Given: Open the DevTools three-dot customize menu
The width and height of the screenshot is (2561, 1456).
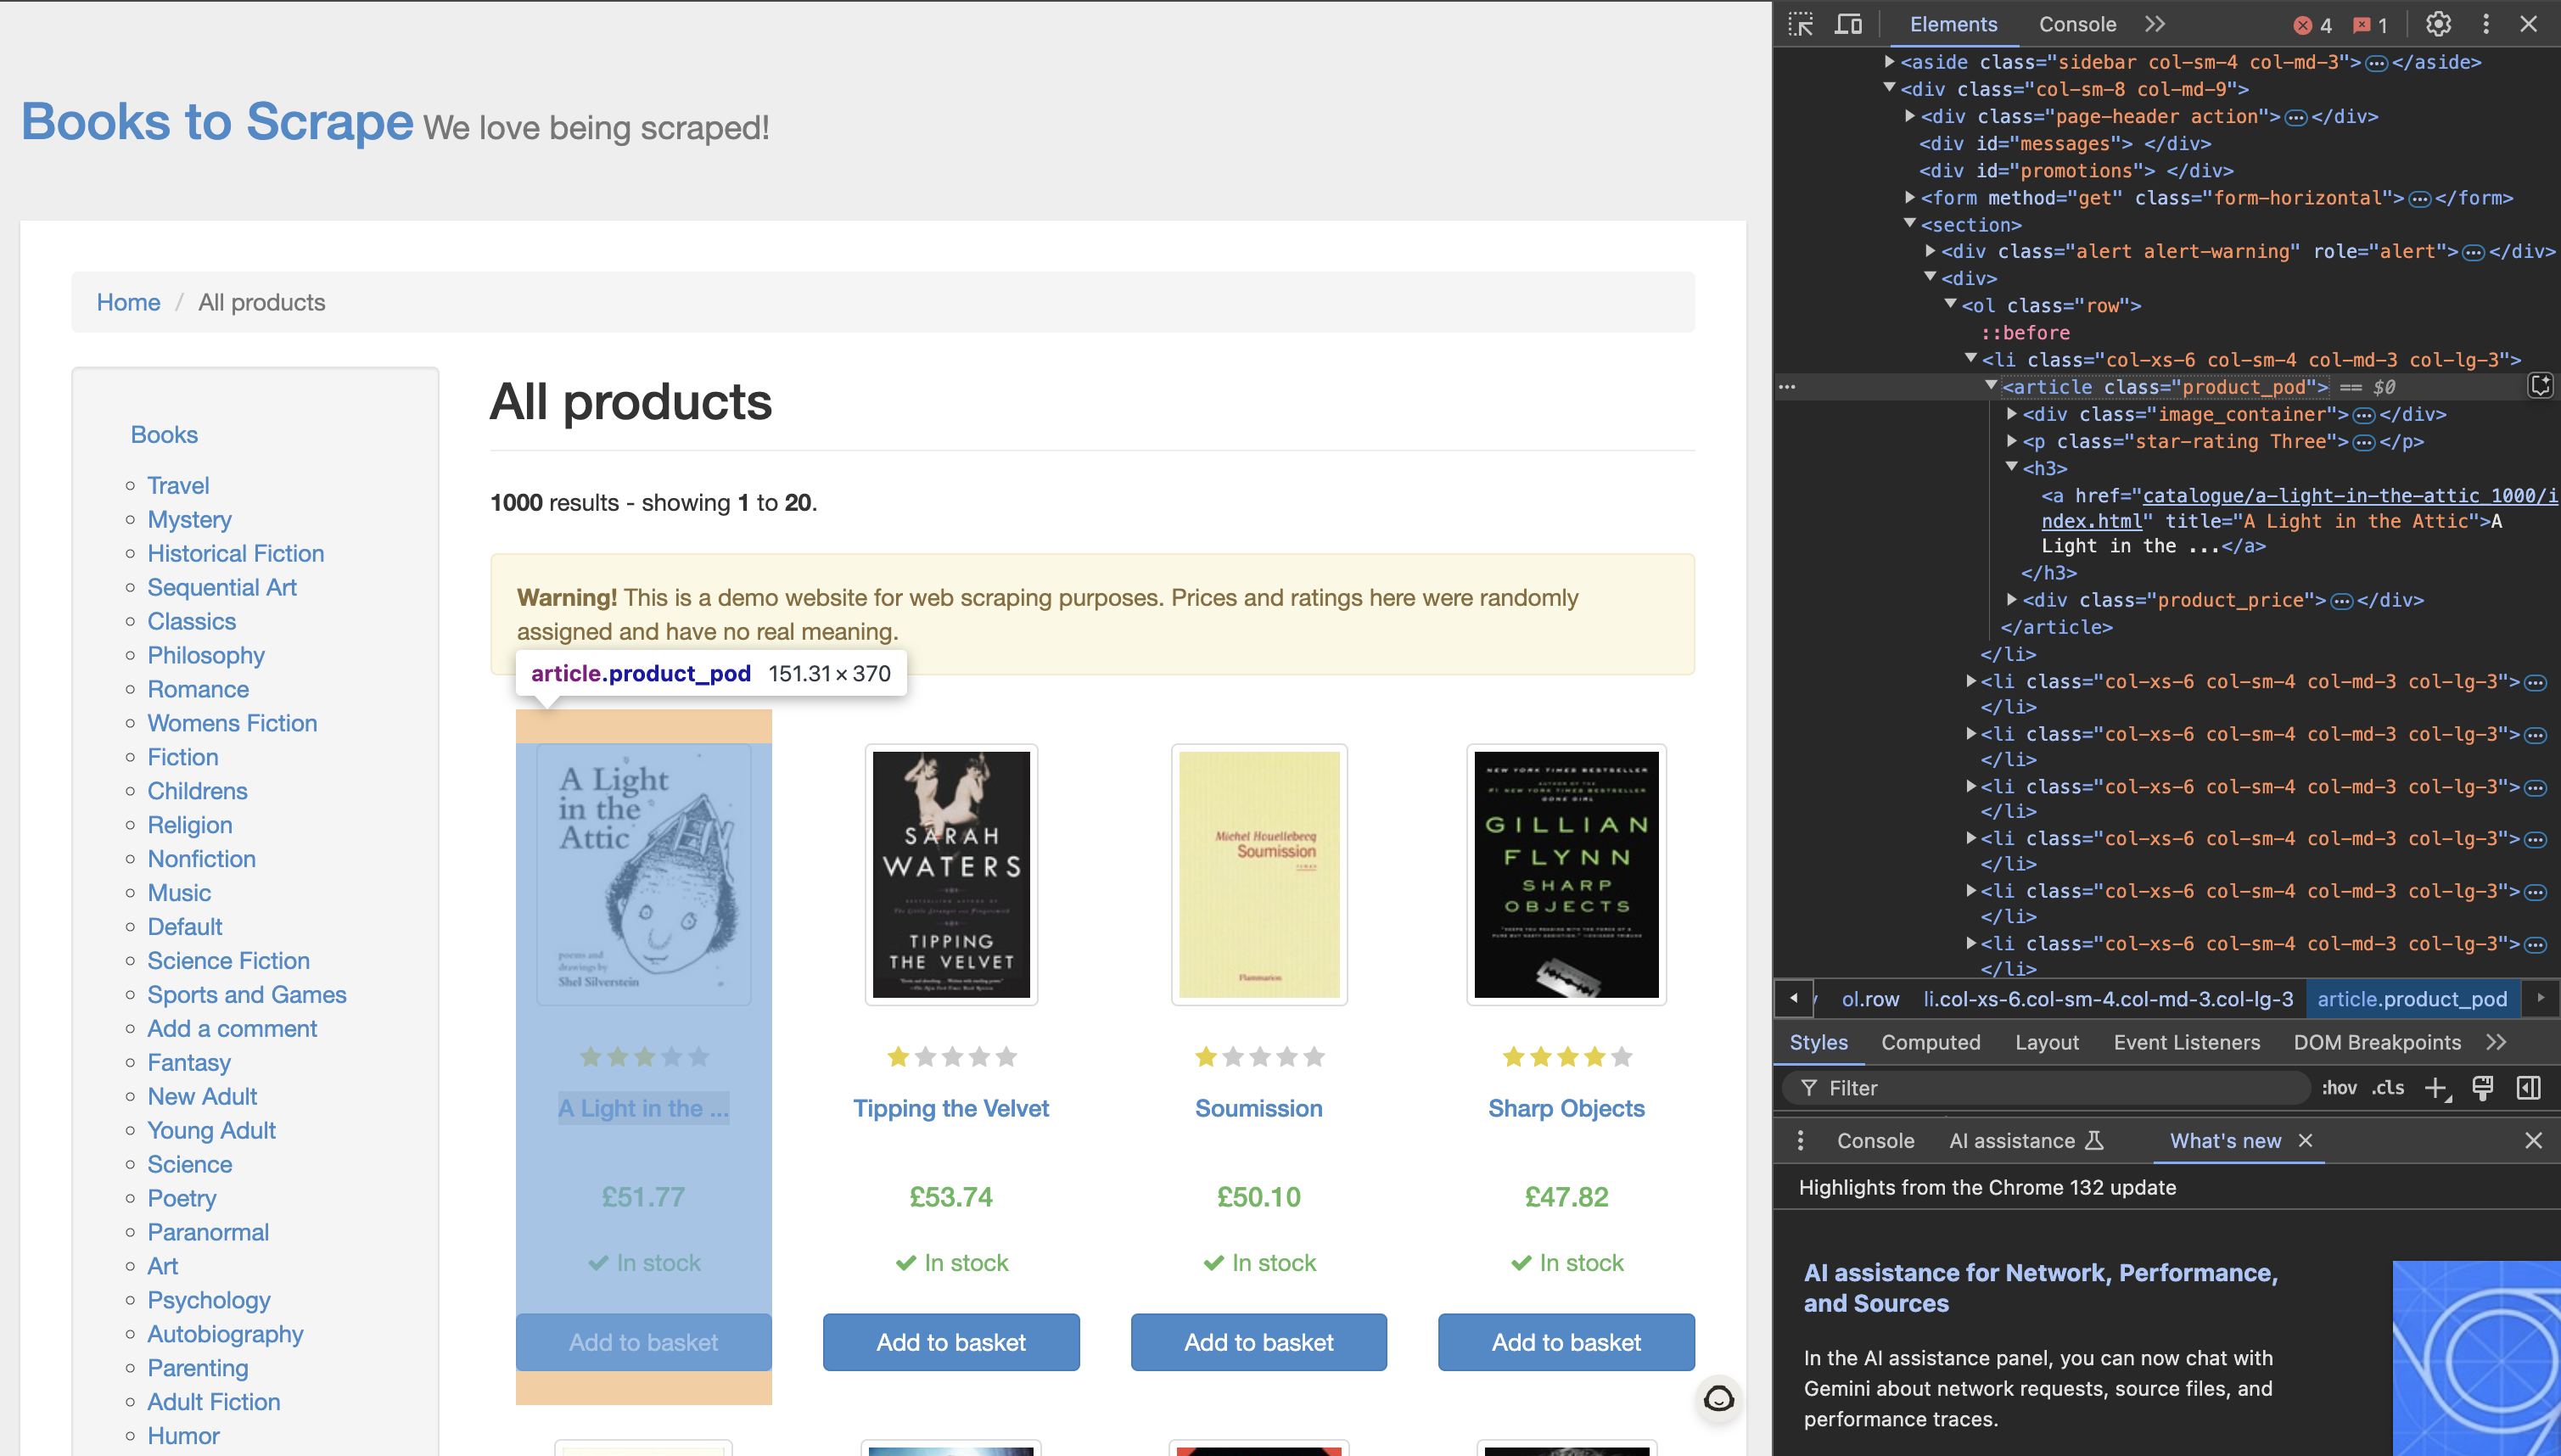Looking at the screenshot, I should click(x=2486, y=24).
